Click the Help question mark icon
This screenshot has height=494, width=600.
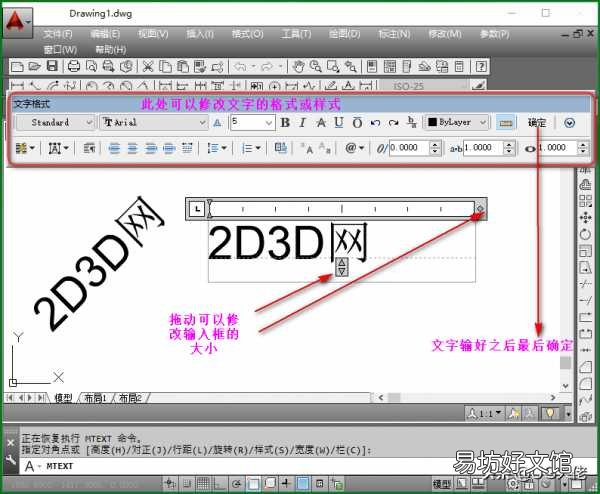click(481, 67)
